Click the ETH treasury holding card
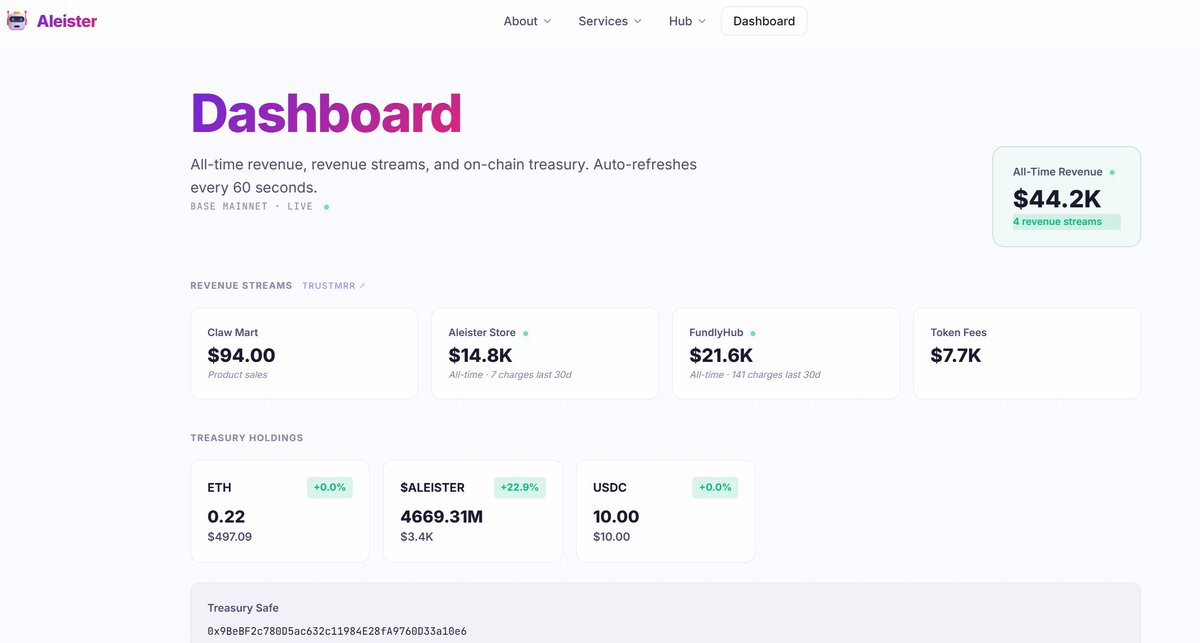This screenshot has width=1200, height=643. pyautogui.click(x=280, y=511)
